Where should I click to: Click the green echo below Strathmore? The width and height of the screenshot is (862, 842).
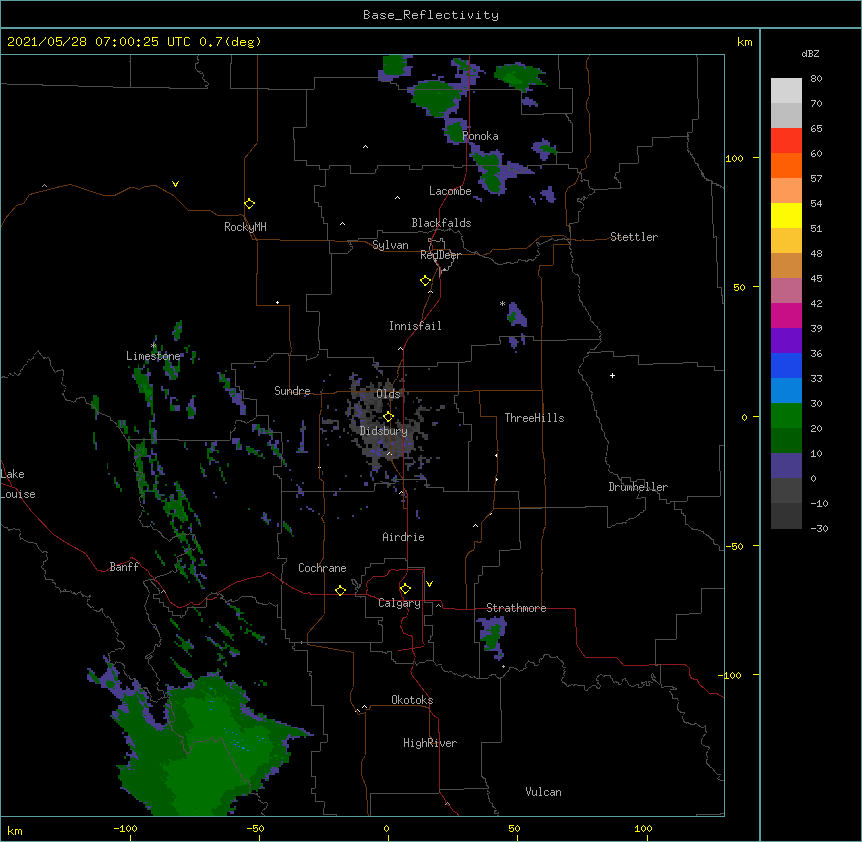coord(491,636)
